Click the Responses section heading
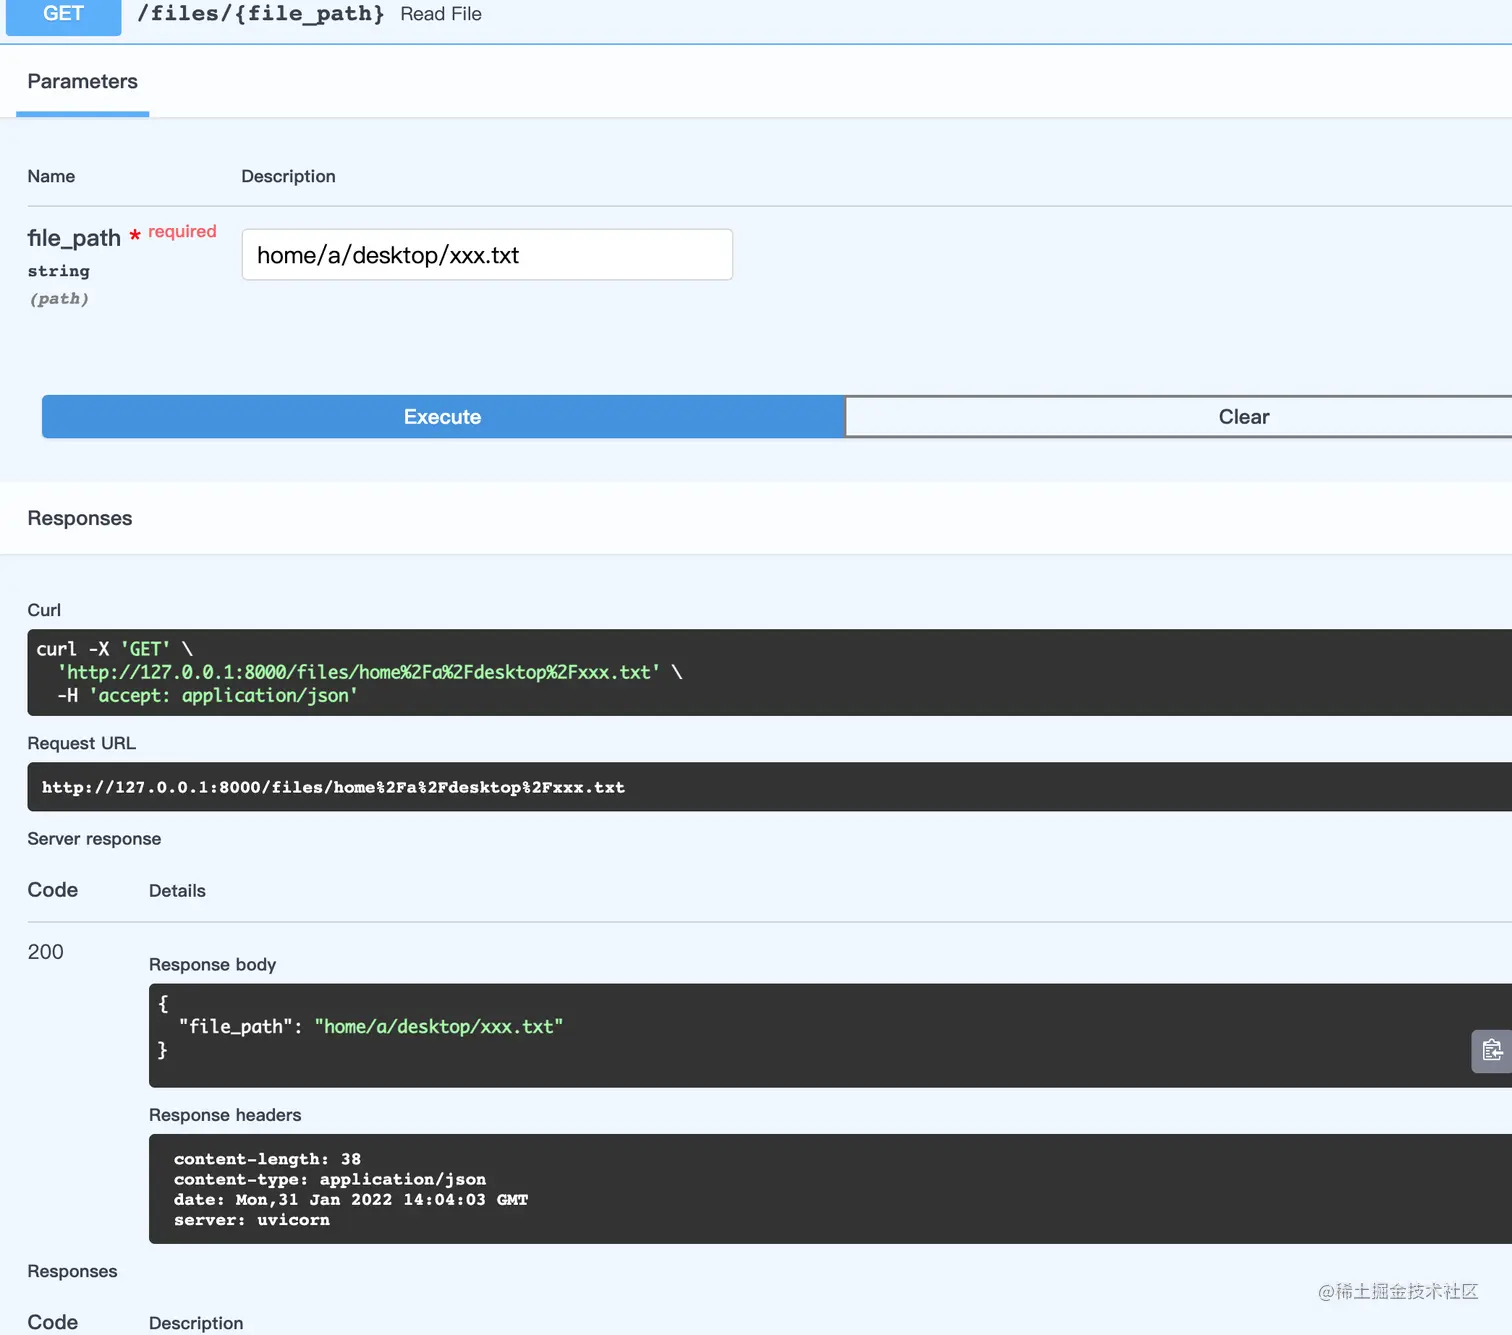This screenshot has height=1335, width=1512. click(x=80, y=518)
